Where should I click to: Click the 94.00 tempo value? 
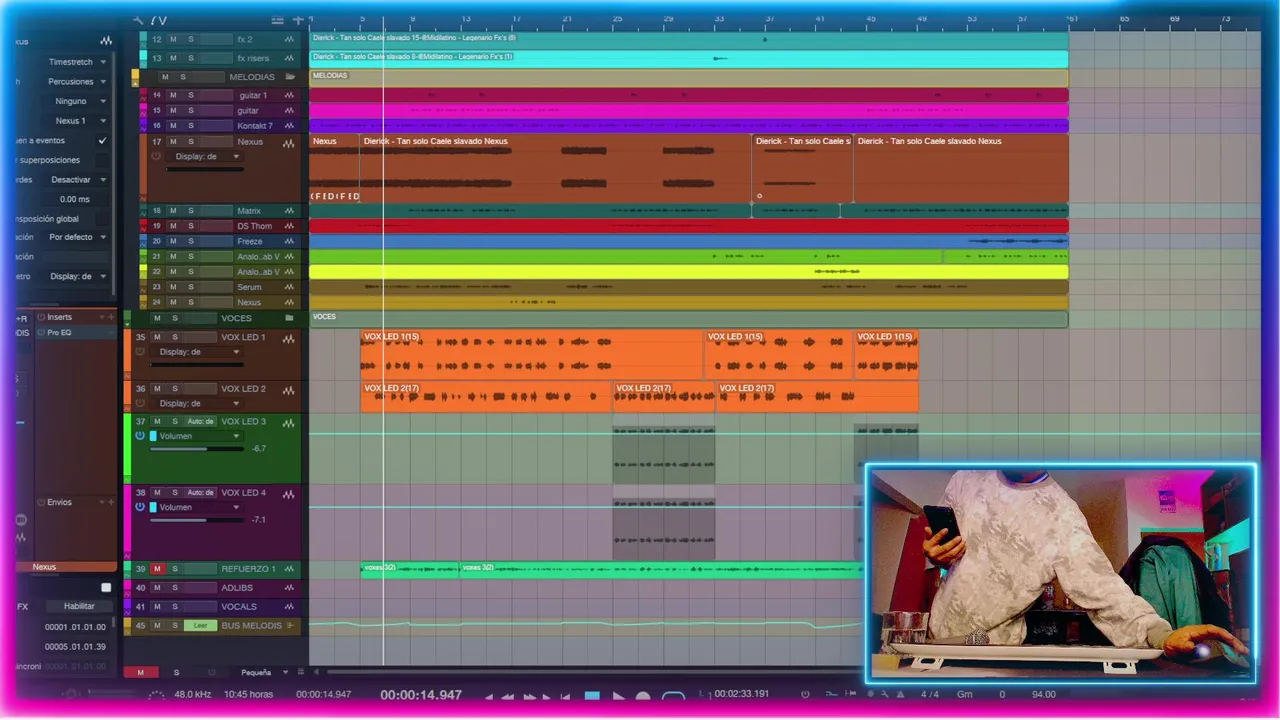[1044, 694]
